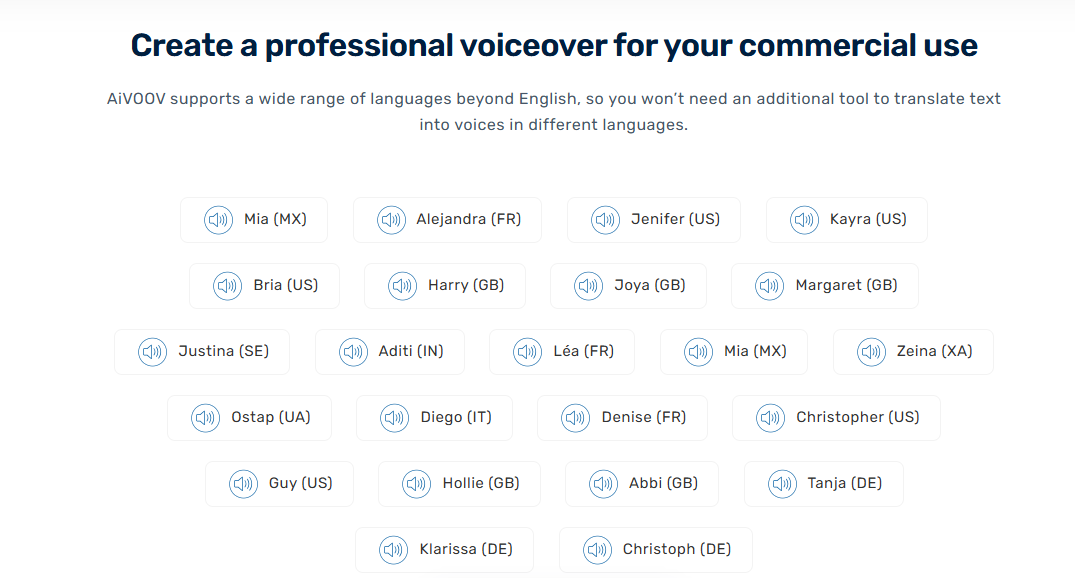This screenshot has width=1075, height=578.
Task: Click Harry (GB) speaker icon
Action: (x=402, y=286)
